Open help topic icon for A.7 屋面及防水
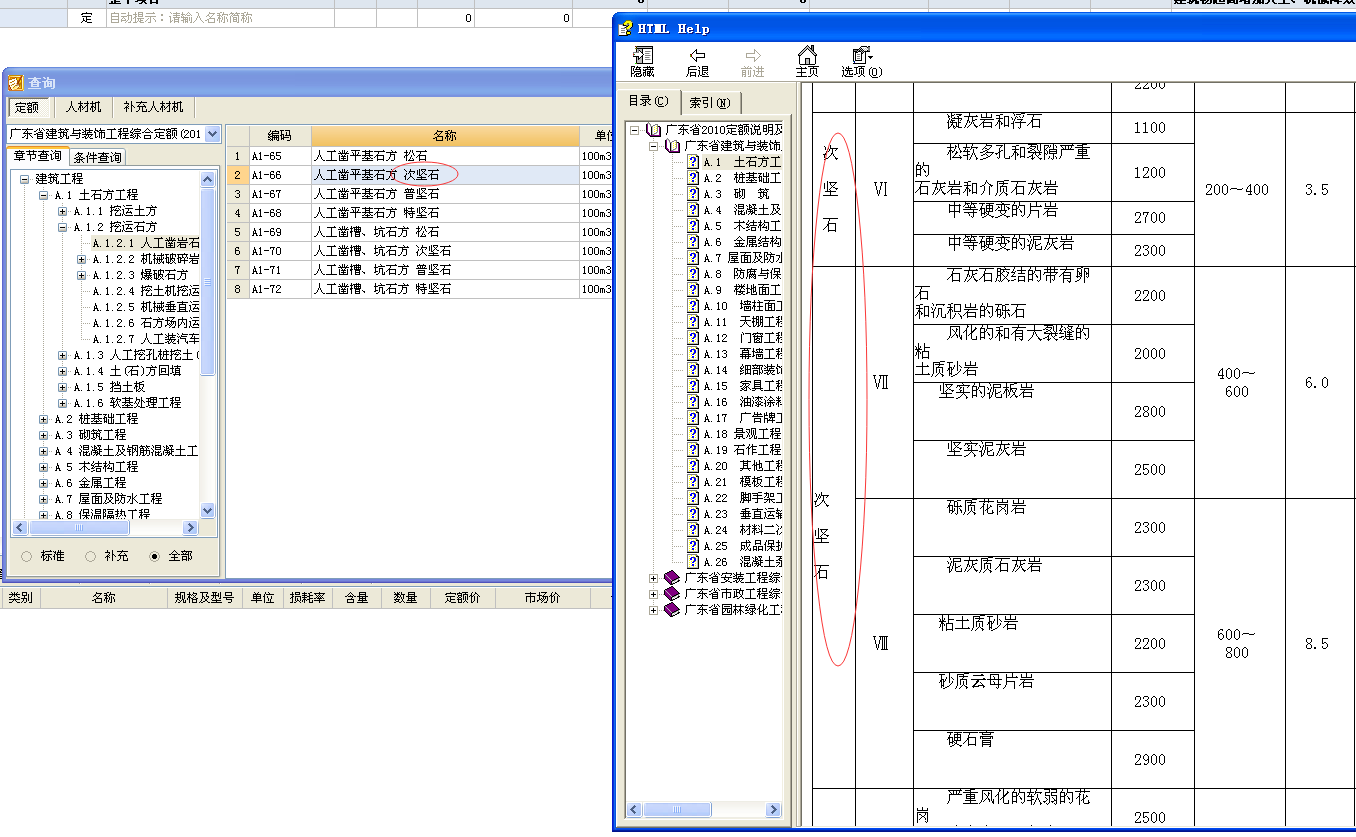1356x837 pixels. (693, 258)
